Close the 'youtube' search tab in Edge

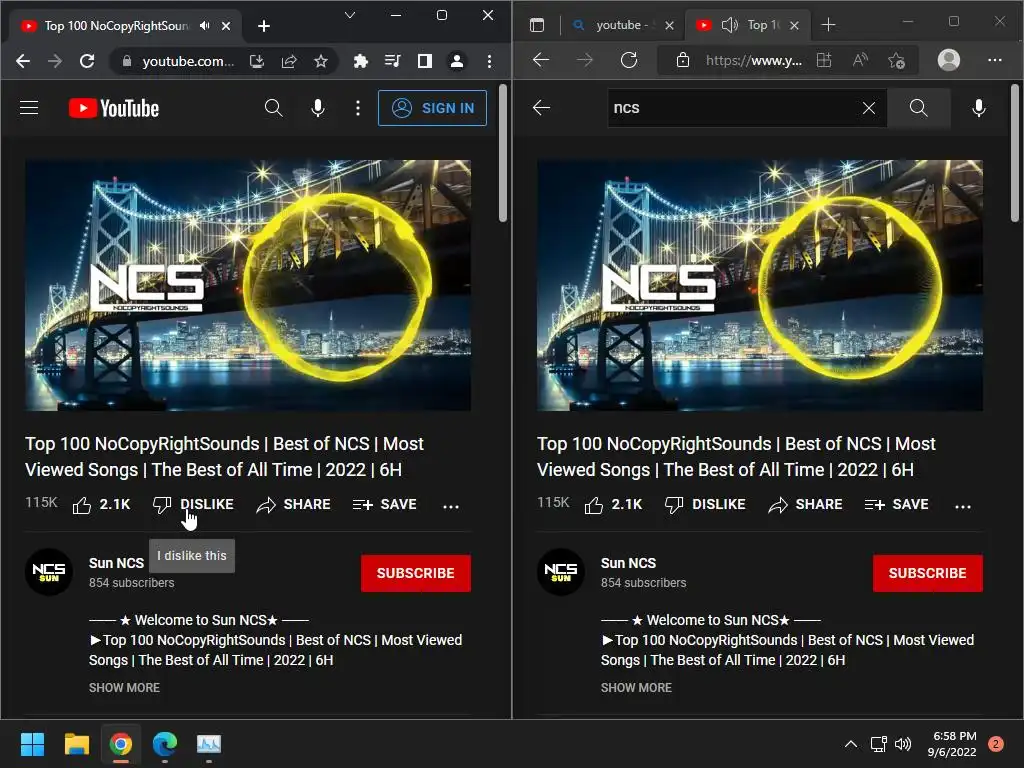[x=669, y=25]
